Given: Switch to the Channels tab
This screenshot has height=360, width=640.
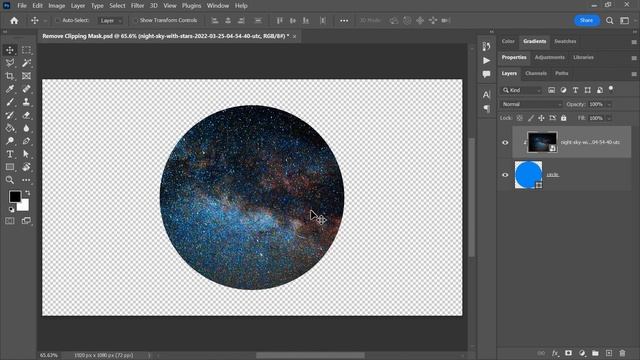Looking at the screenshot, I should click(x=536, y=73).
